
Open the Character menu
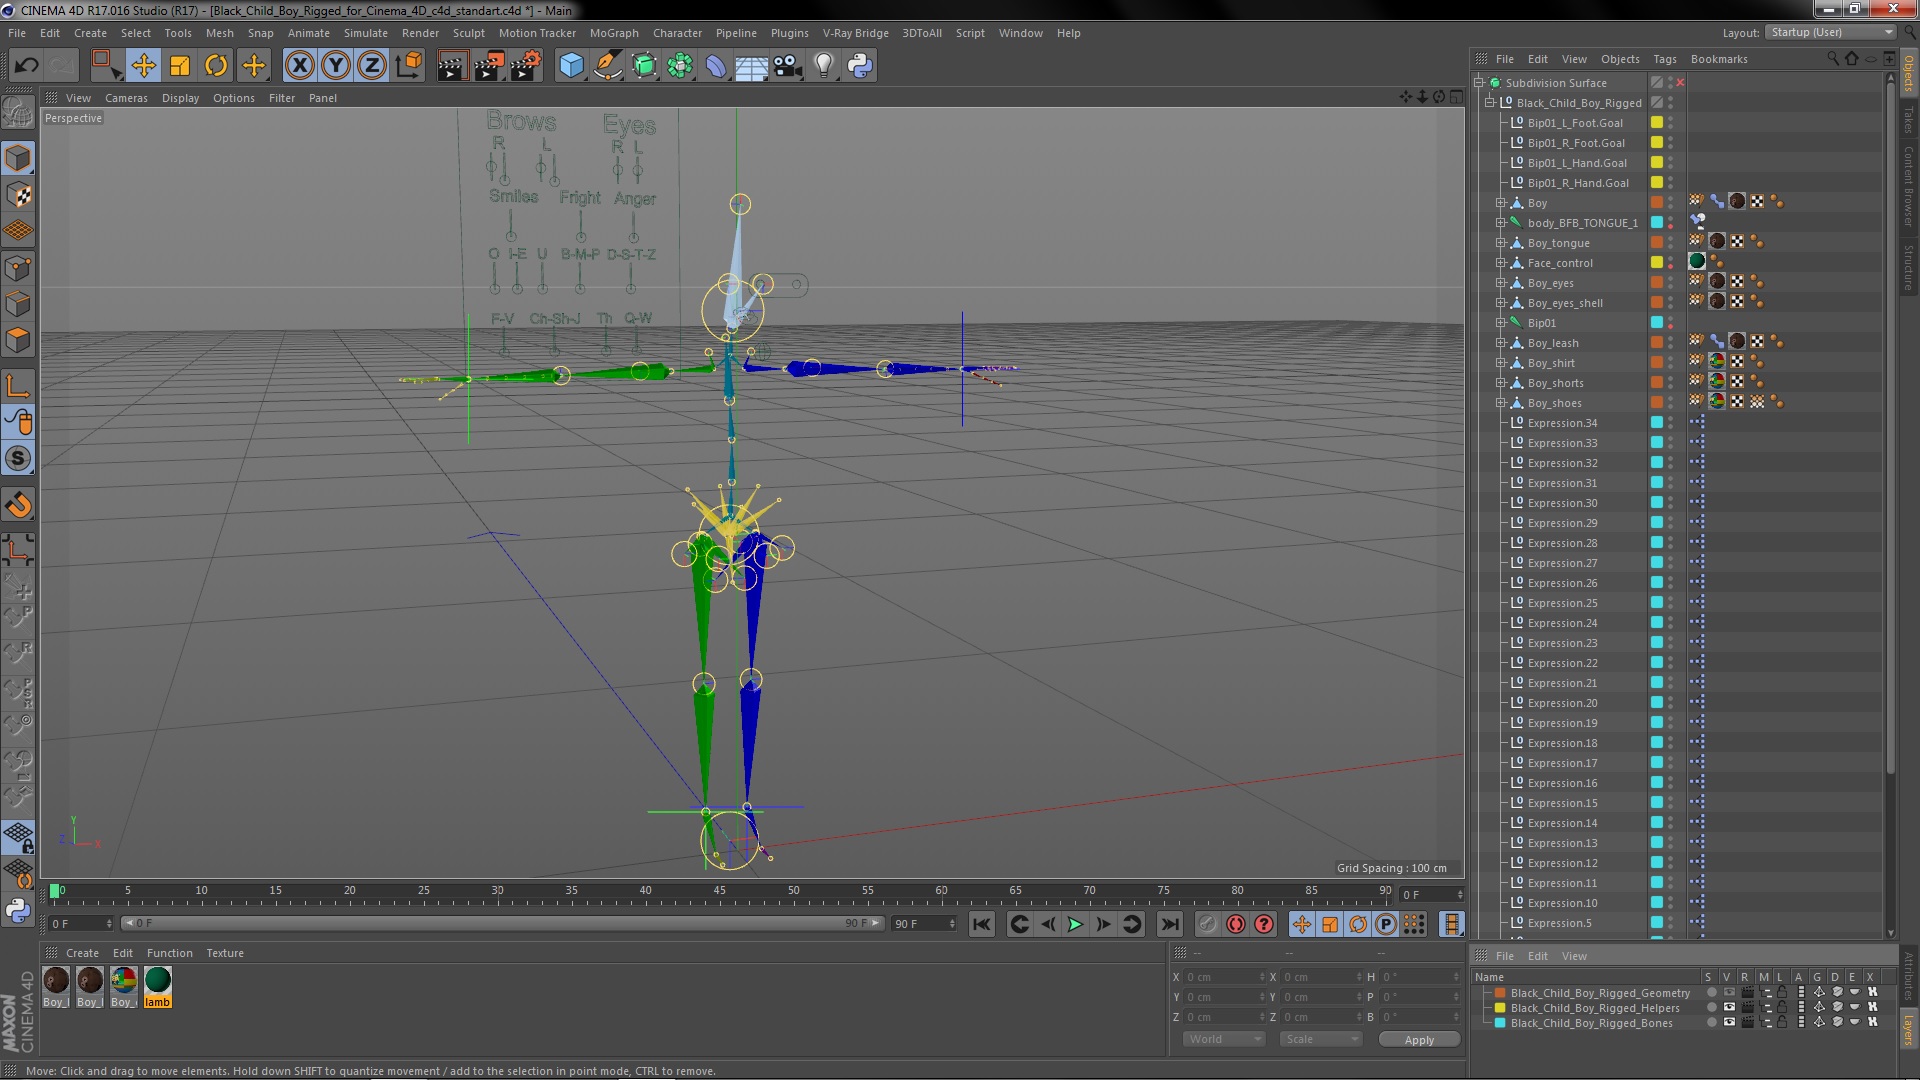click(677, 33)
